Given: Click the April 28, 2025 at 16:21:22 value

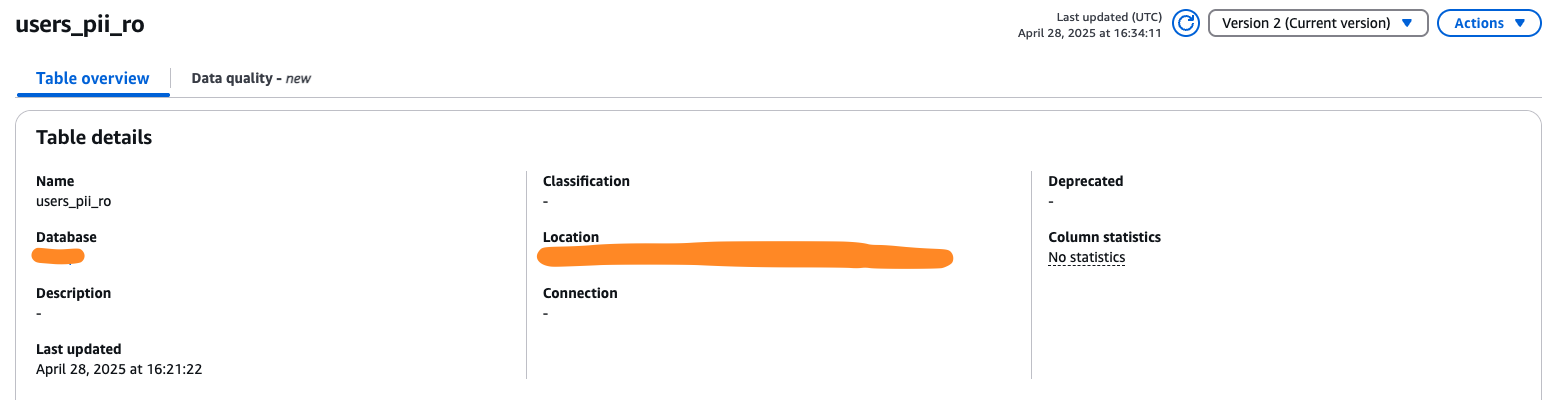Looking at the screenshot, I should [x=119, y=369].
